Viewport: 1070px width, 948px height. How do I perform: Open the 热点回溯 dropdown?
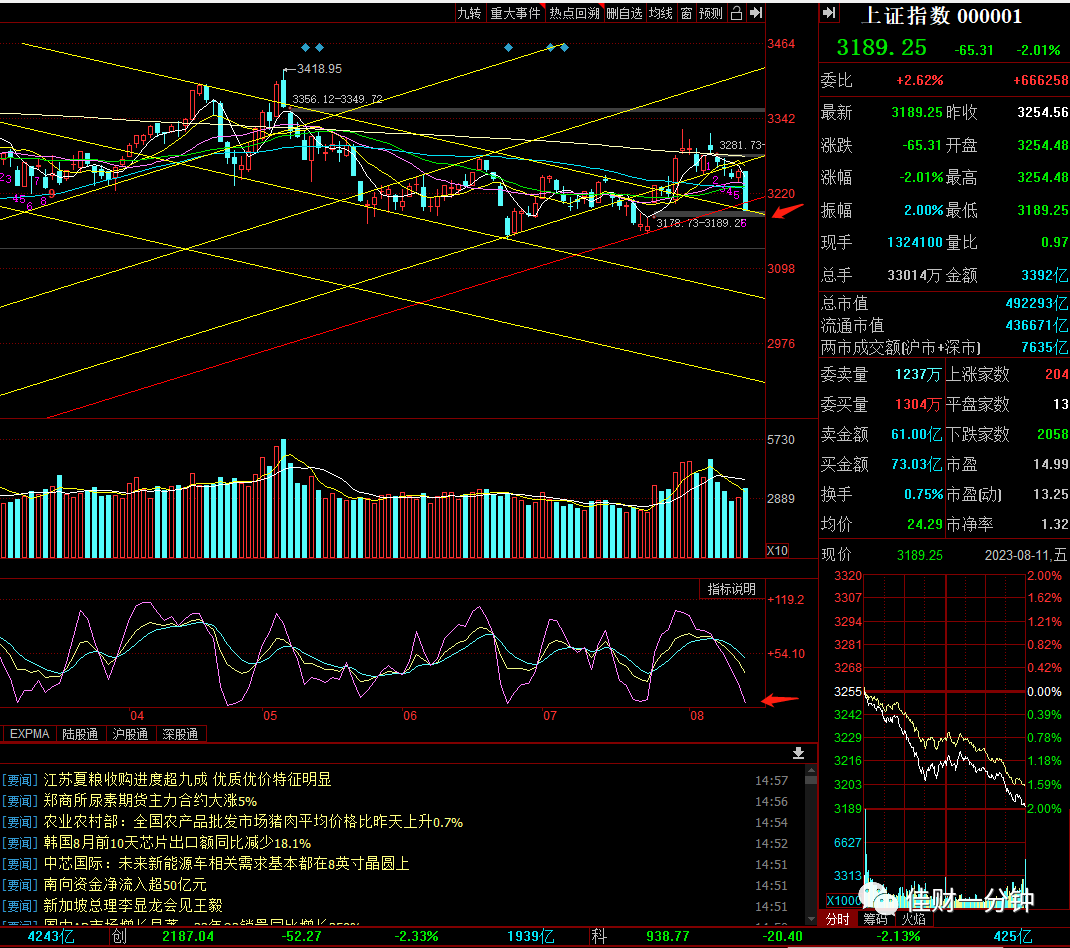click(x=575, y=13)
